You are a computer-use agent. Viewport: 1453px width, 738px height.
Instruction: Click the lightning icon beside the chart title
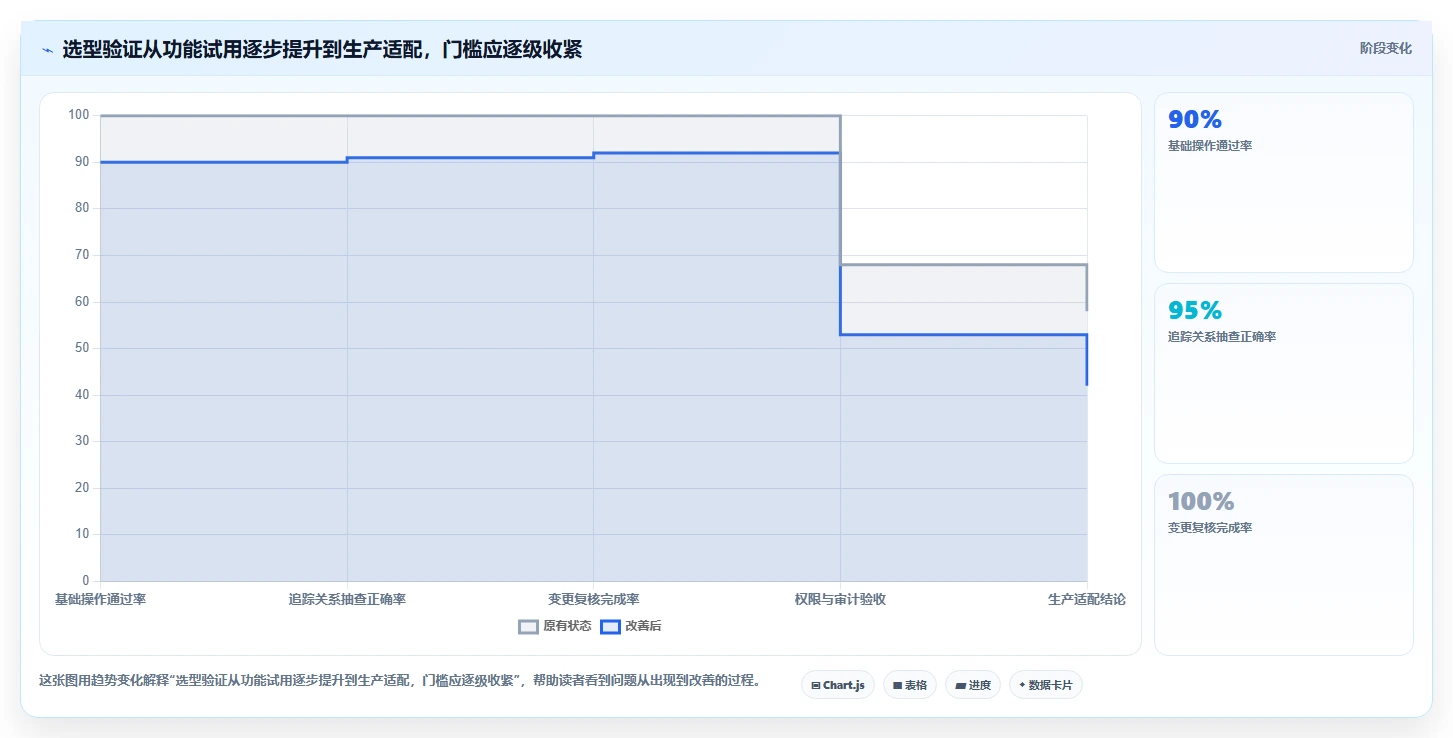(48, 49)
